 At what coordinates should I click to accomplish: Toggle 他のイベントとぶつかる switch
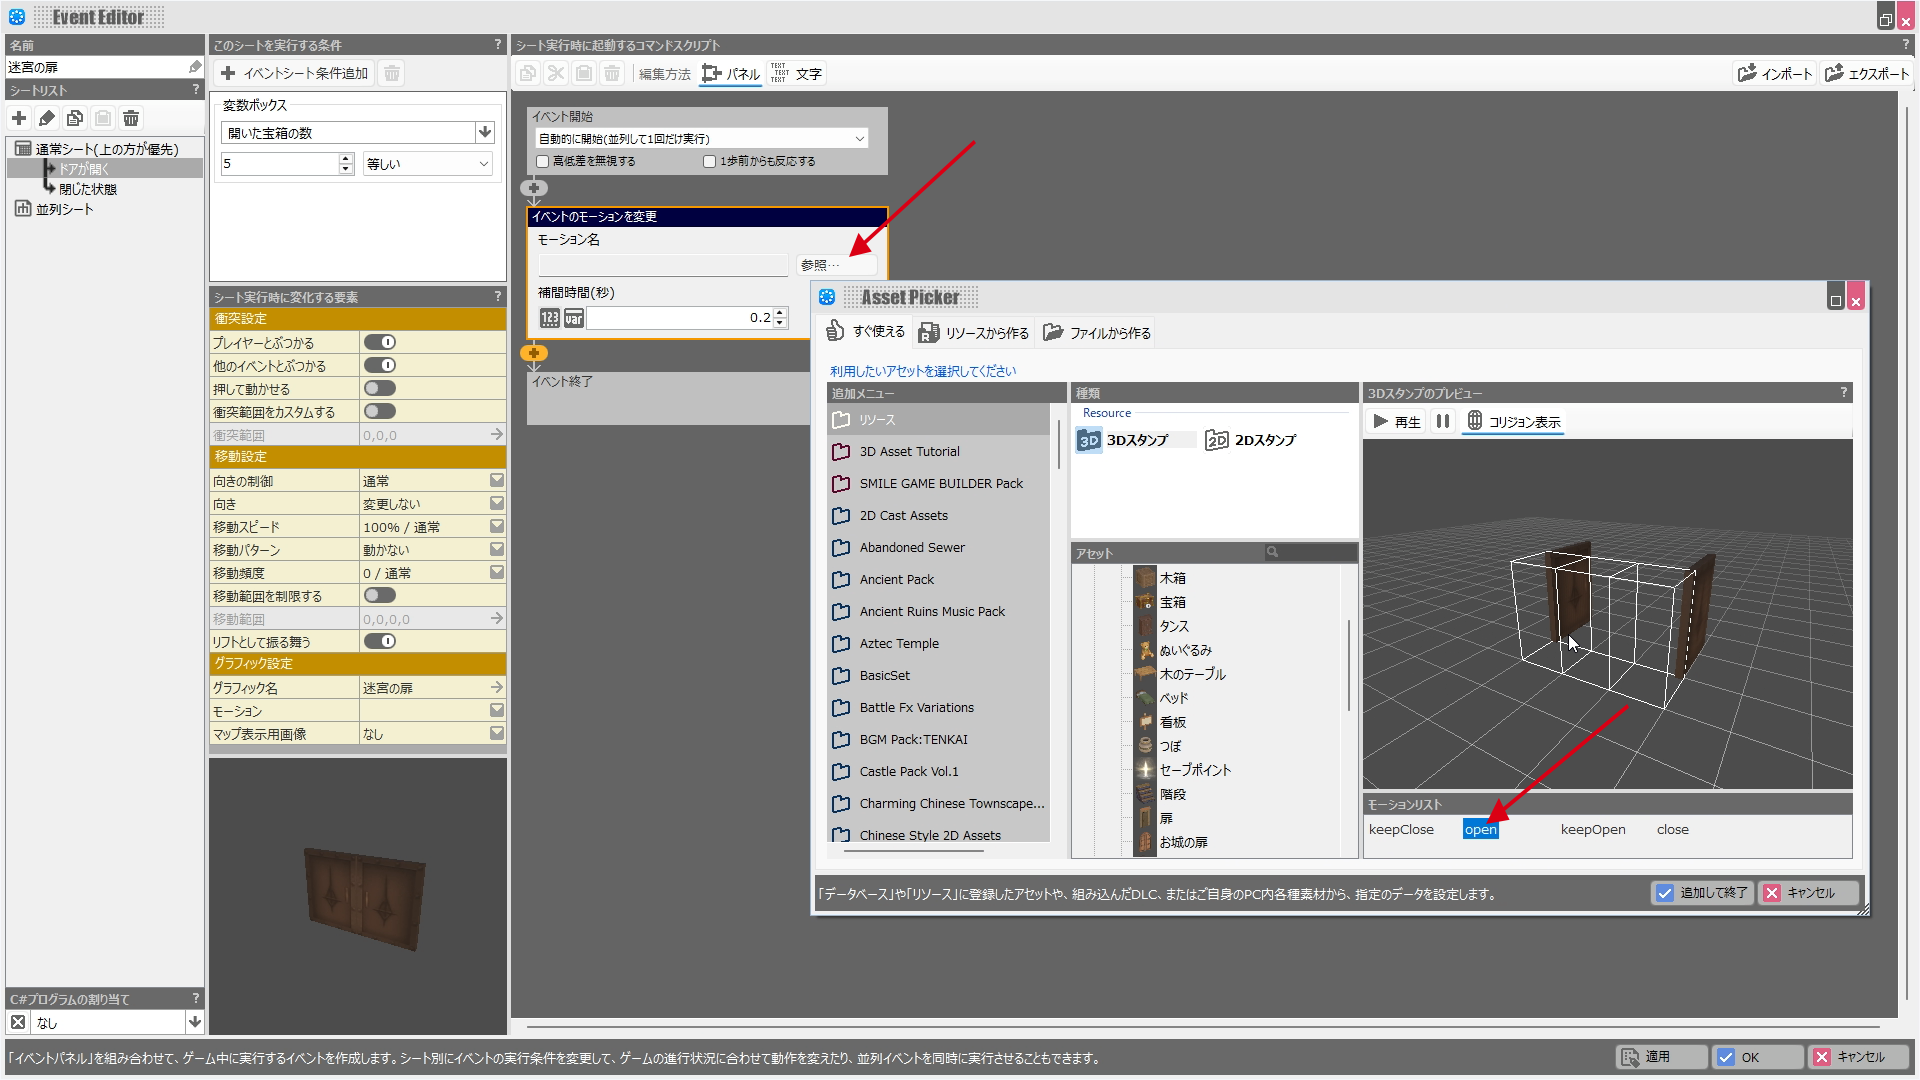[380, 365]
